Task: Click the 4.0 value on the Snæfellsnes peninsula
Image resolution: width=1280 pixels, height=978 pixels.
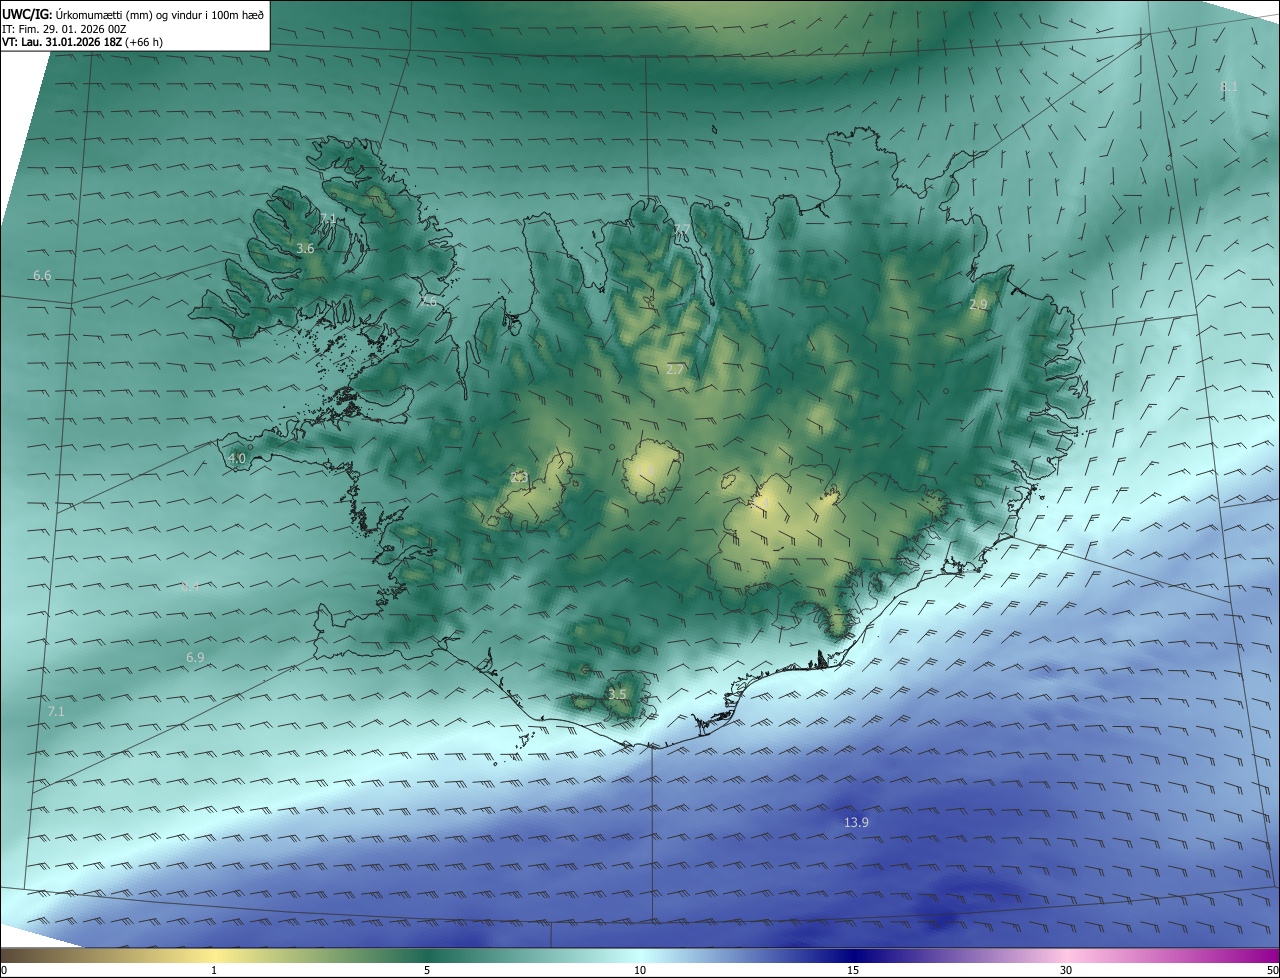Action: point(237,458)
